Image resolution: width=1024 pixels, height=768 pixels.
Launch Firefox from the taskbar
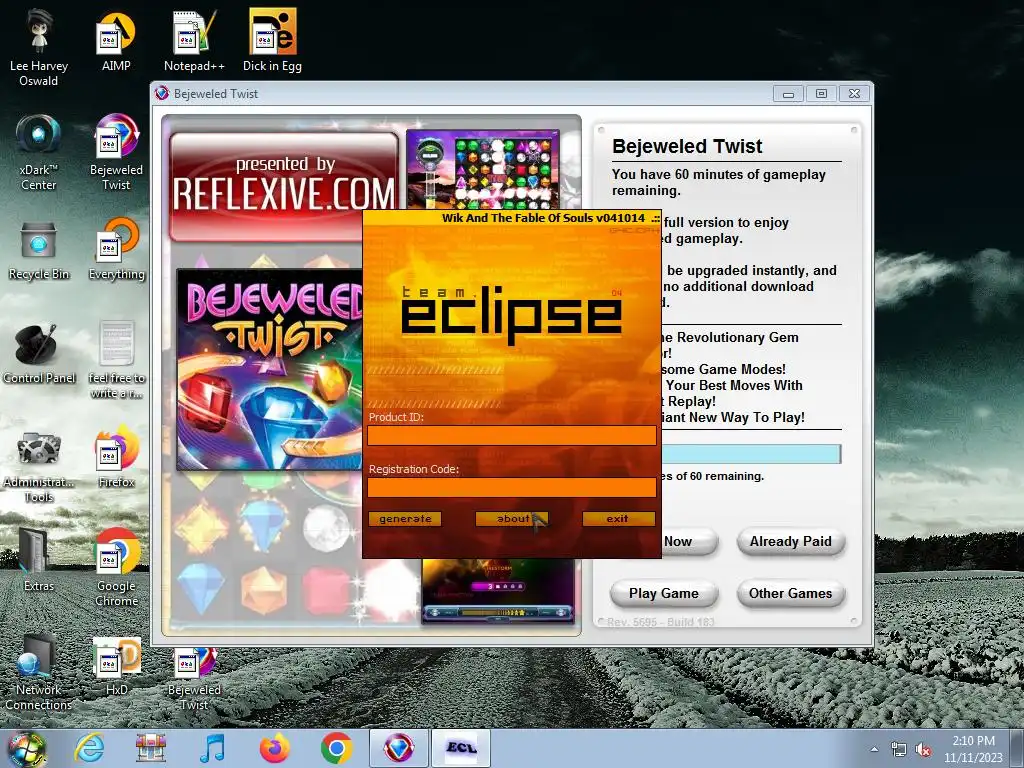click(274, 748)
